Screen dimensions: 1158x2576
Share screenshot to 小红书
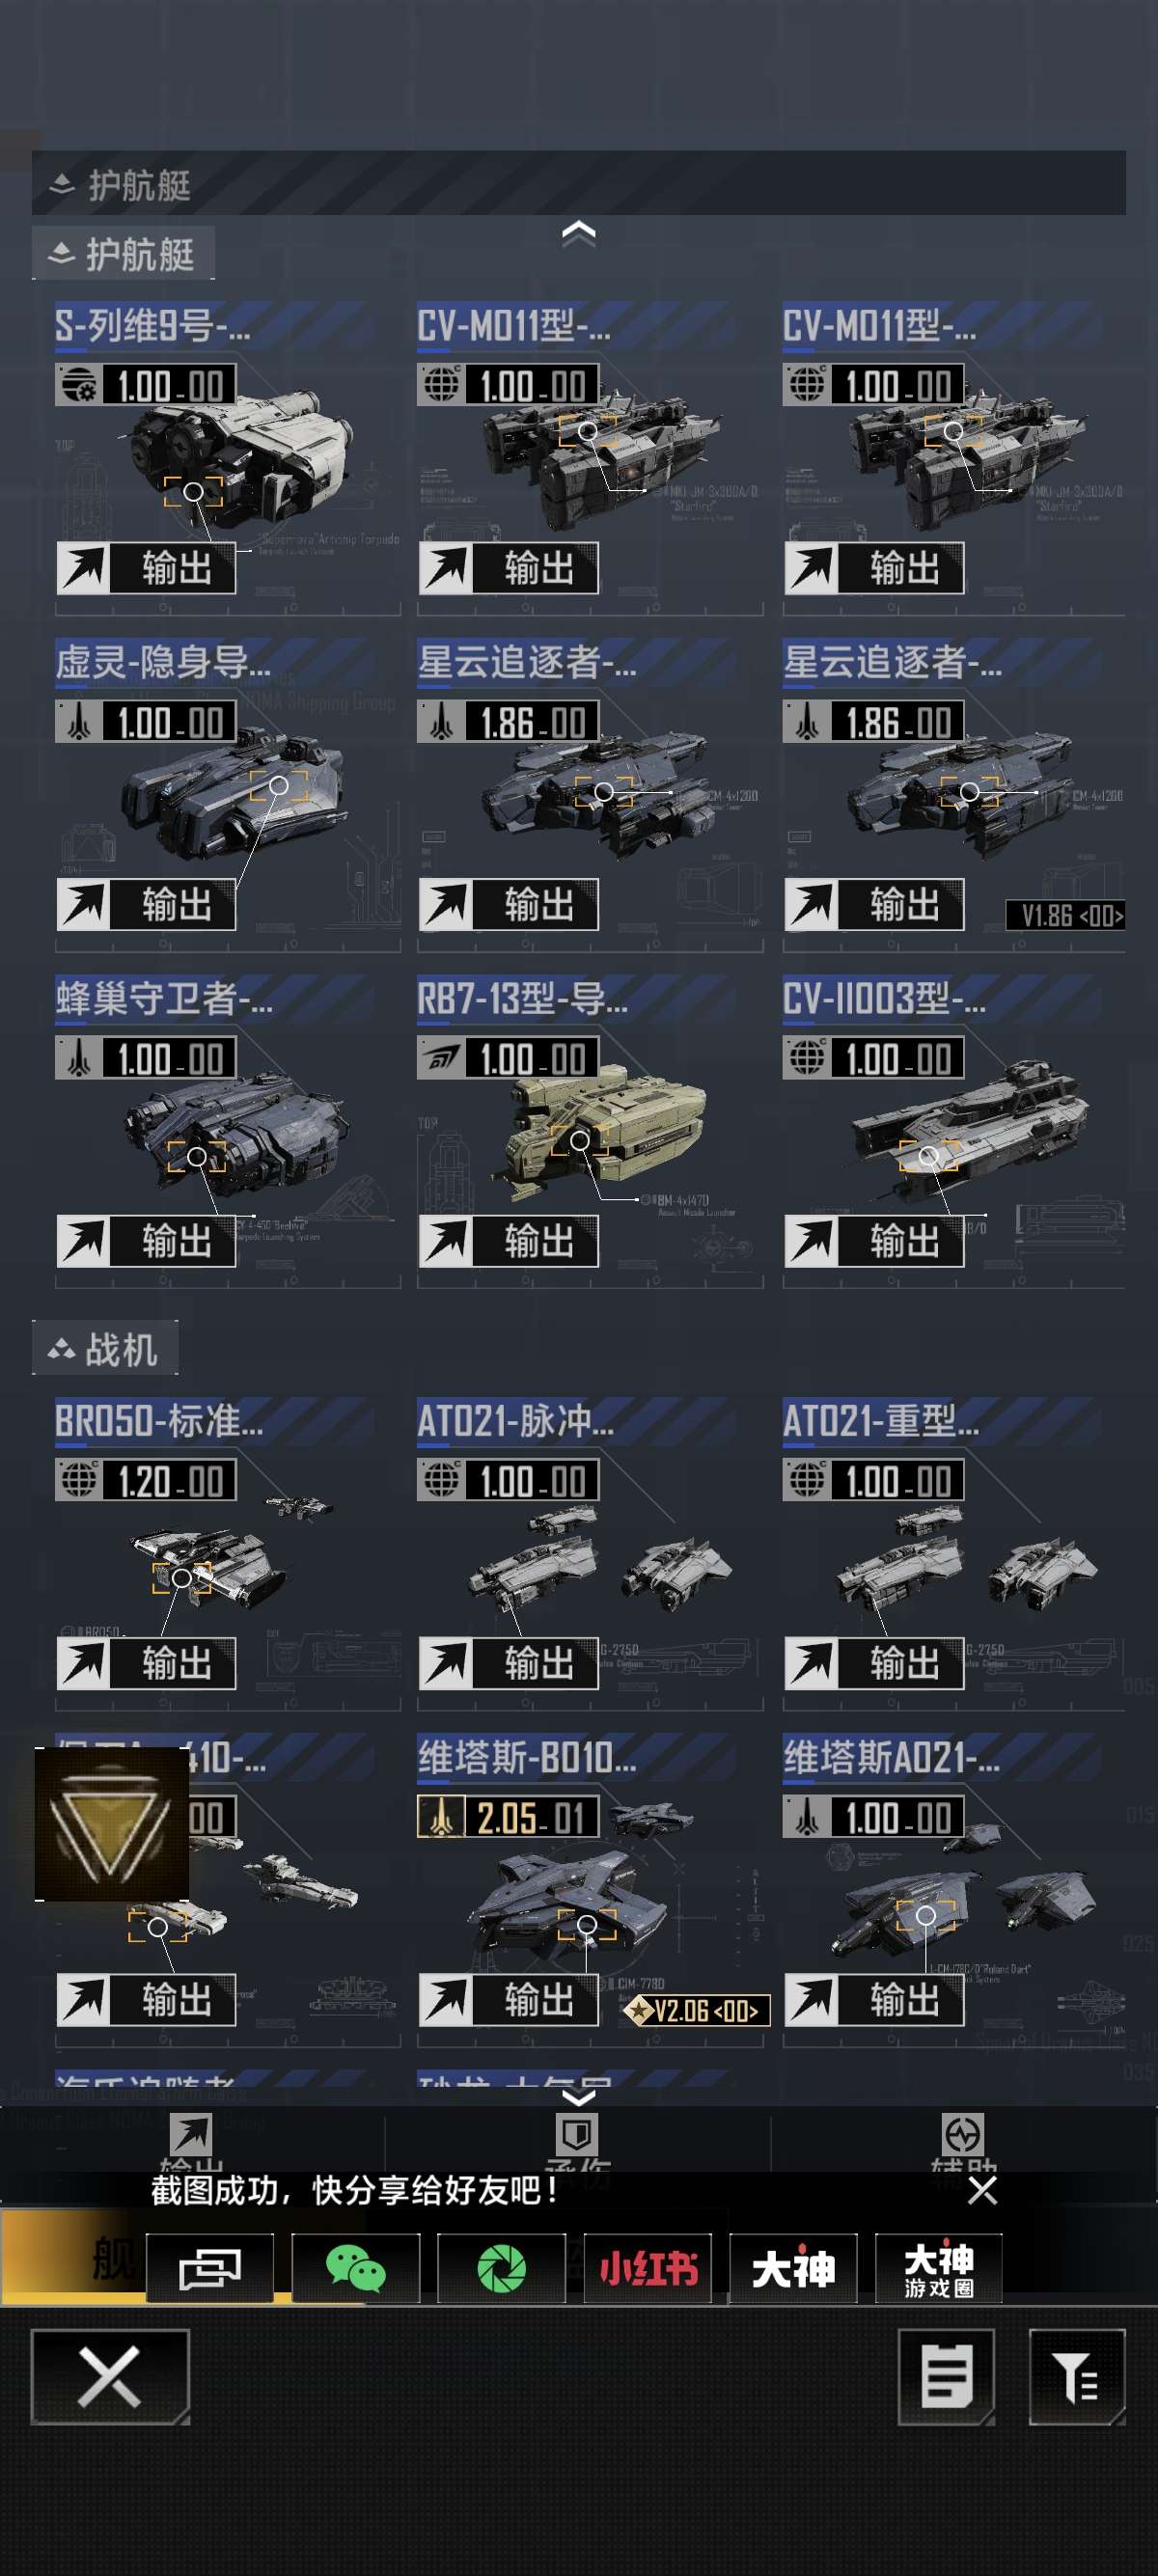[647, 2267]
